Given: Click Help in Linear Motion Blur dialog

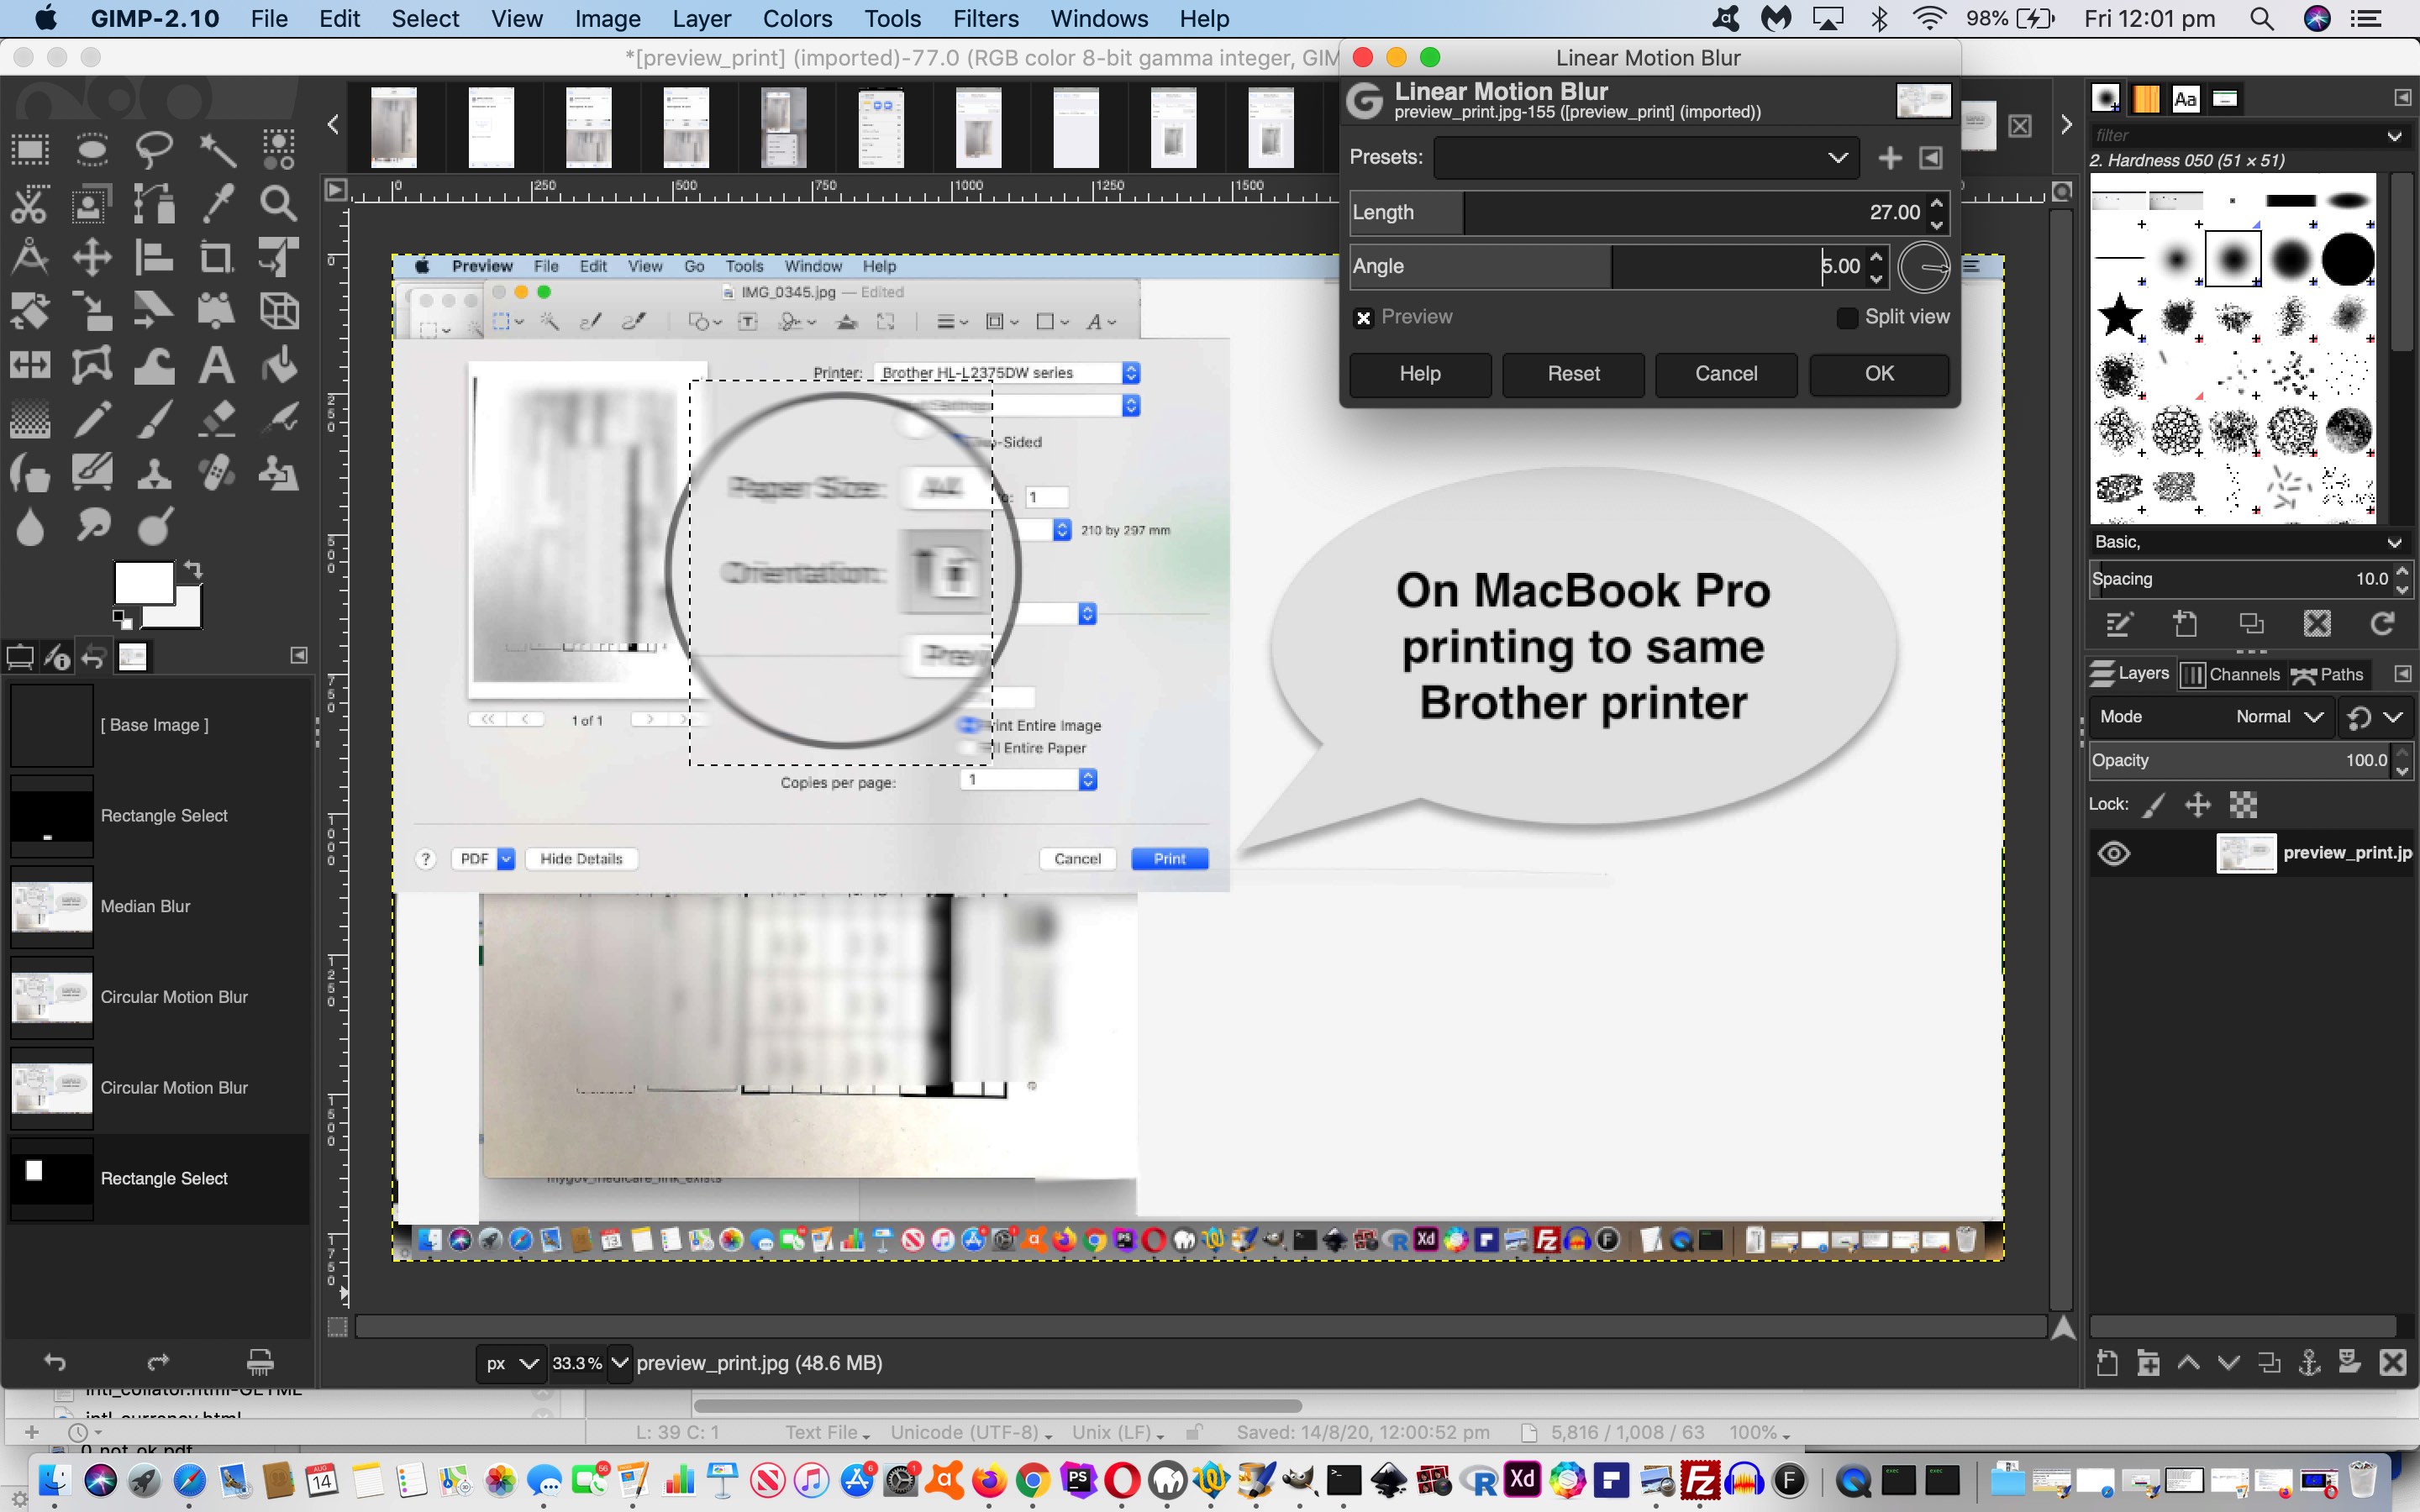Looking at the screenshot, I should 1420,374.
